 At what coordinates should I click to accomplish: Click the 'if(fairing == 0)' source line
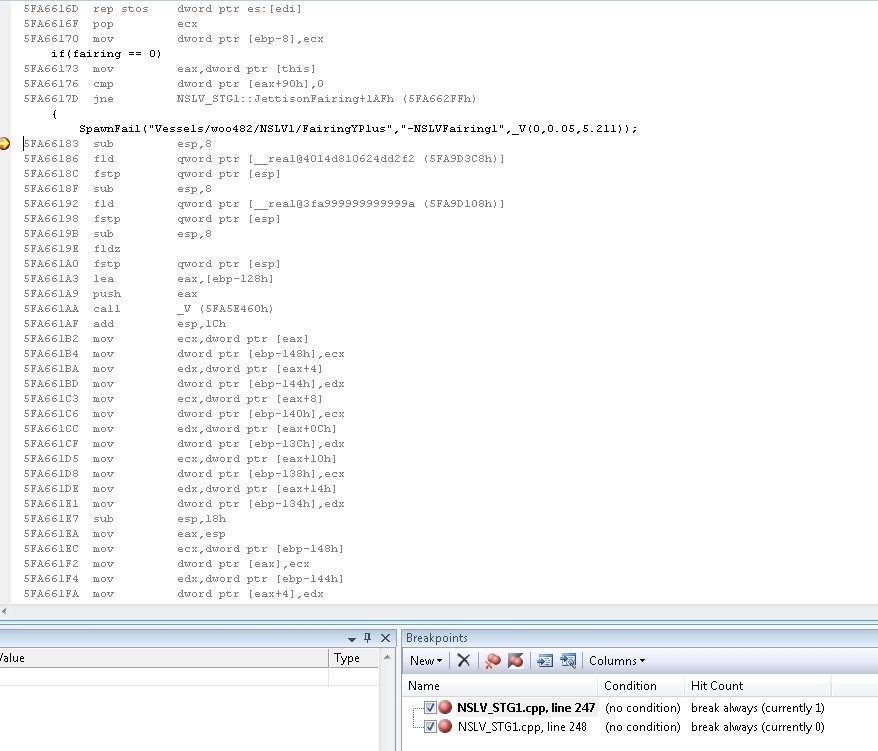pos(106,54)
